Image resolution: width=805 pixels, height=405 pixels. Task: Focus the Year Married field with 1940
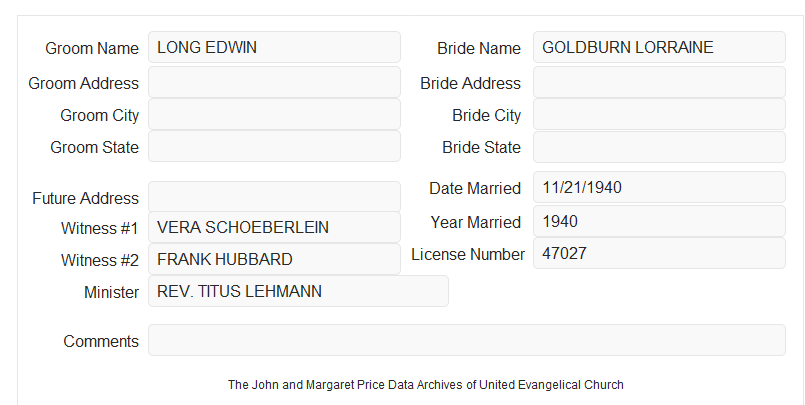[x=659, y=221]
